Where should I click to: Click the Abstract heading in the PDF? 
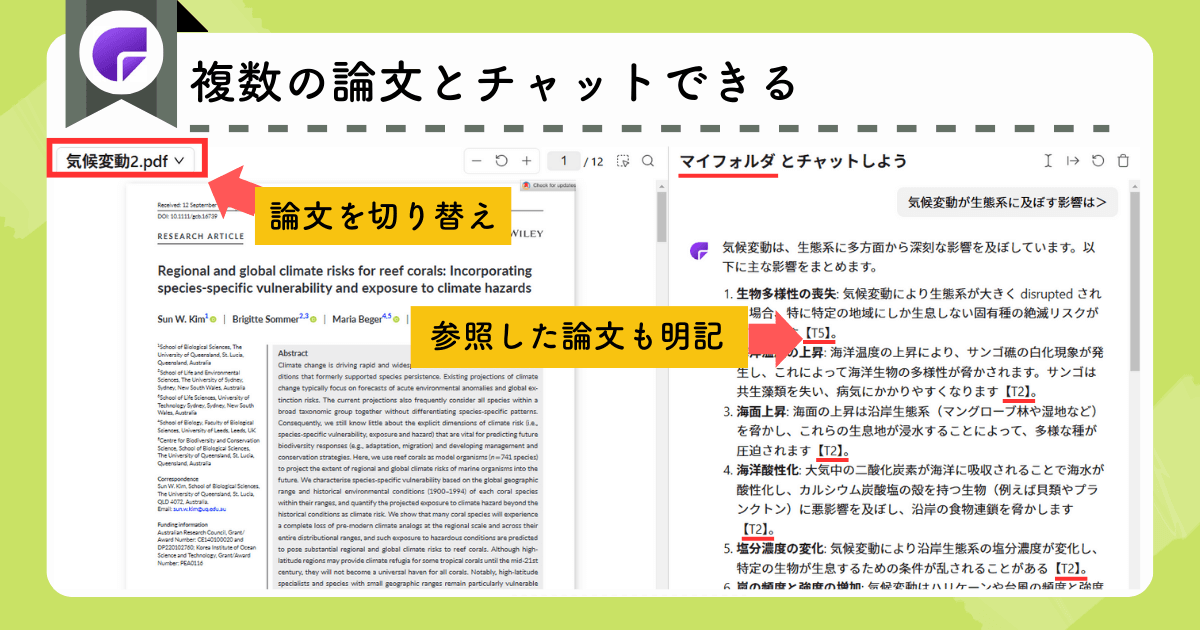click(x=293, y=353)
